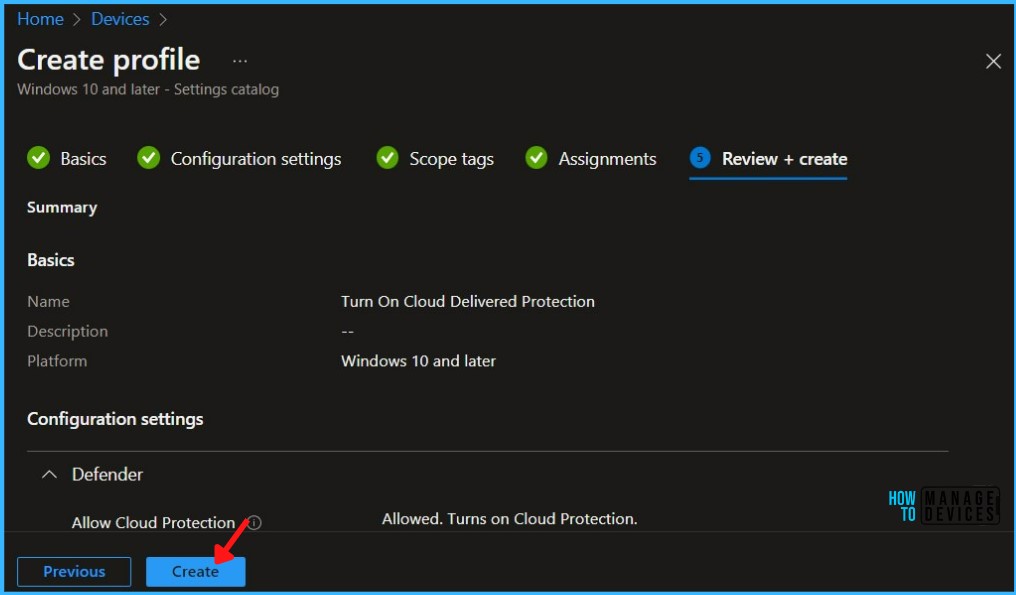Select the profile name 'Turn On Cloud Delivered Protection'
1016x595 pixels.
[468, 301]
